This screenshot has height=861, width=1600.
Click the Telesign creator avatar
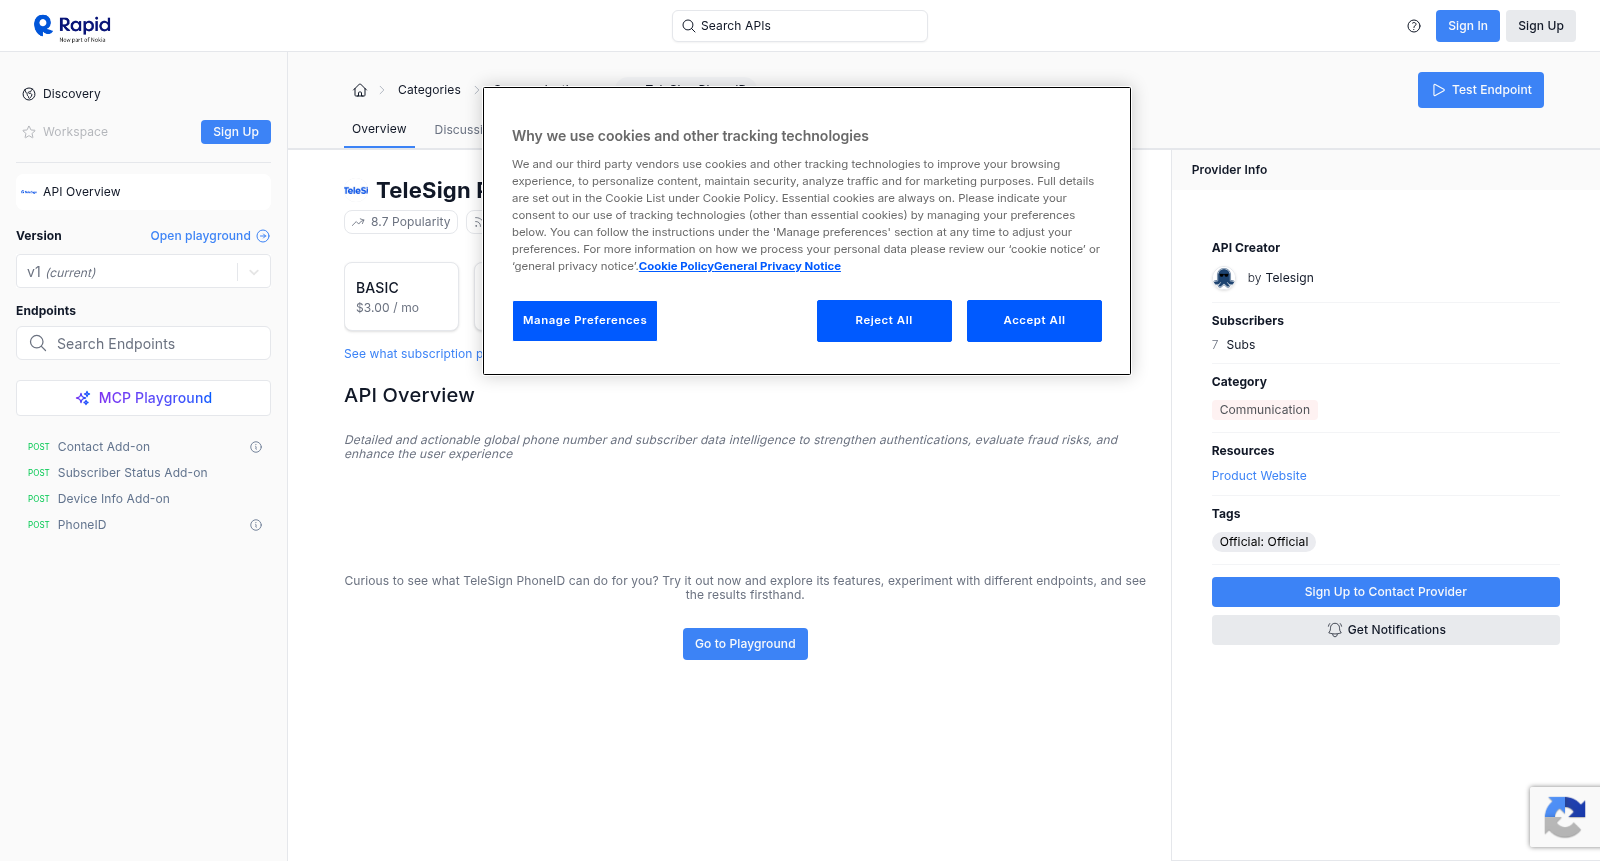[1224, 278]
